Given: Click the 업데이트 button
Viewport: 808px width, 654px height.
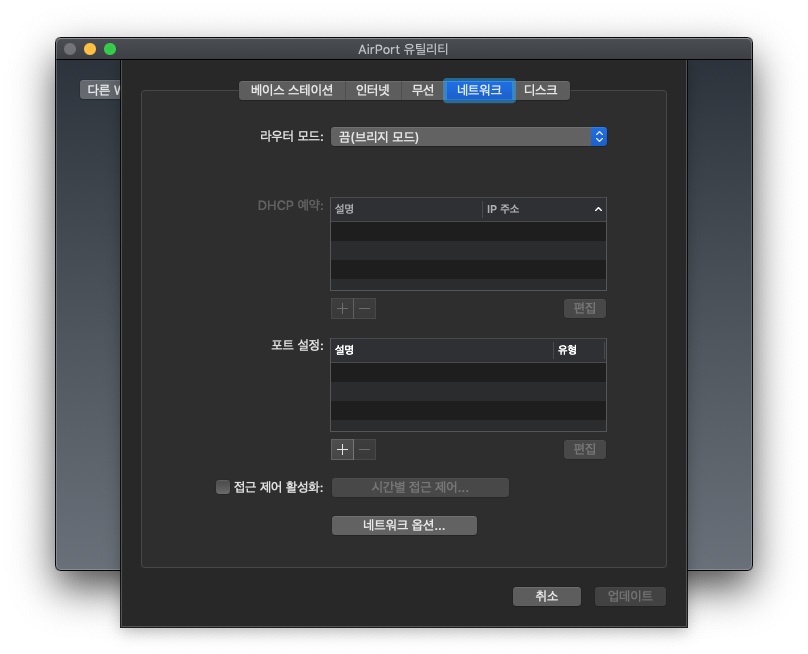Looking at the screenshot, I should 630,596.
